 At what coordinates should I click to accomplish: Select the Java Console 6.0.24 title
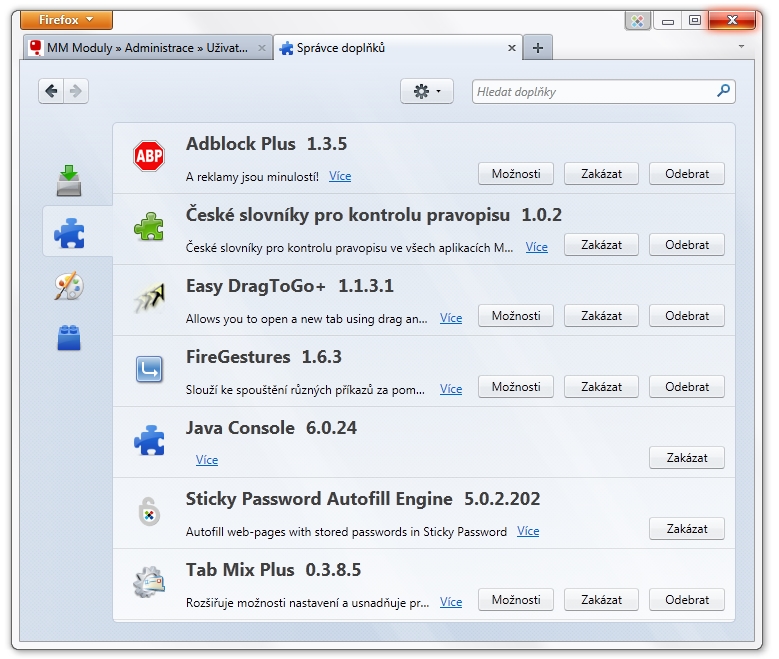[x=271, y=428]
